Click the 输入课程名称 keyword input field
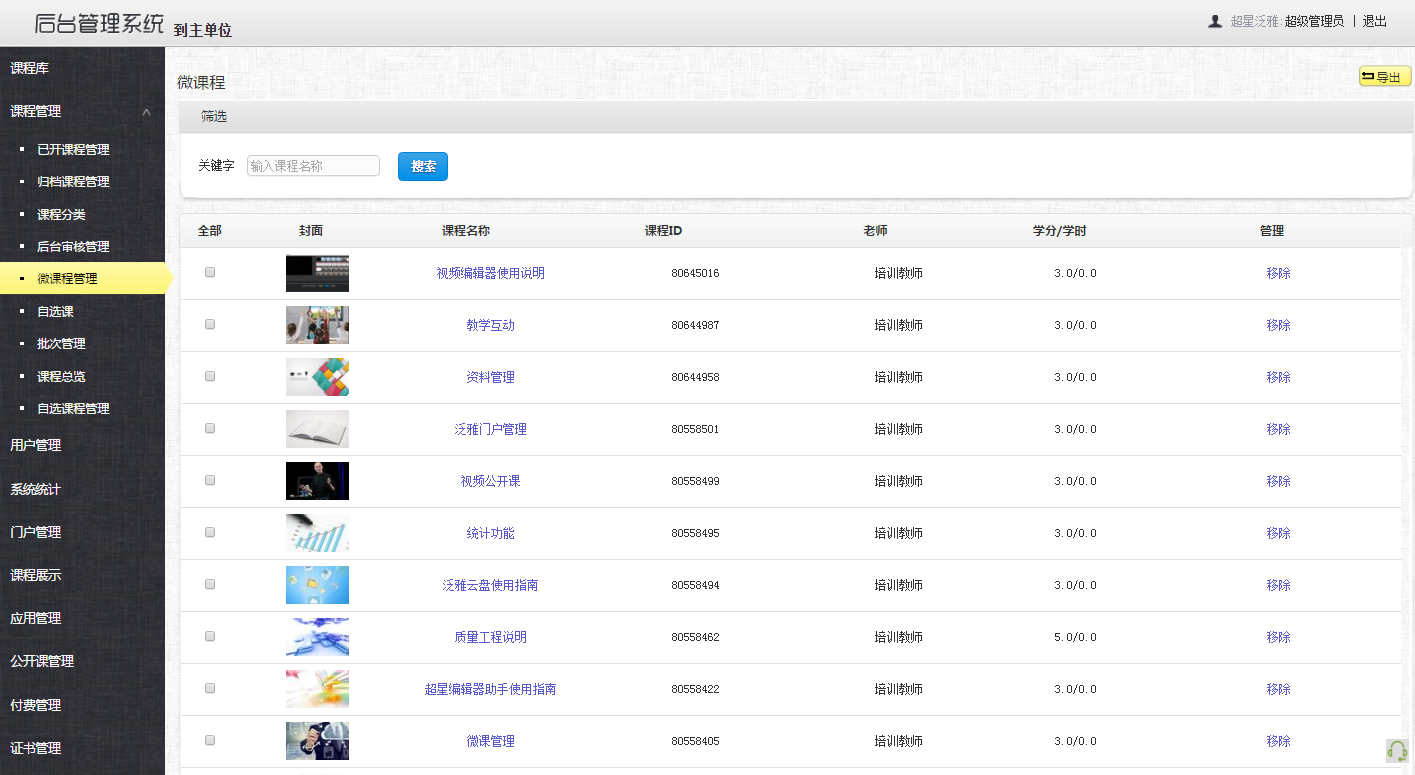 tap(314, 165)
